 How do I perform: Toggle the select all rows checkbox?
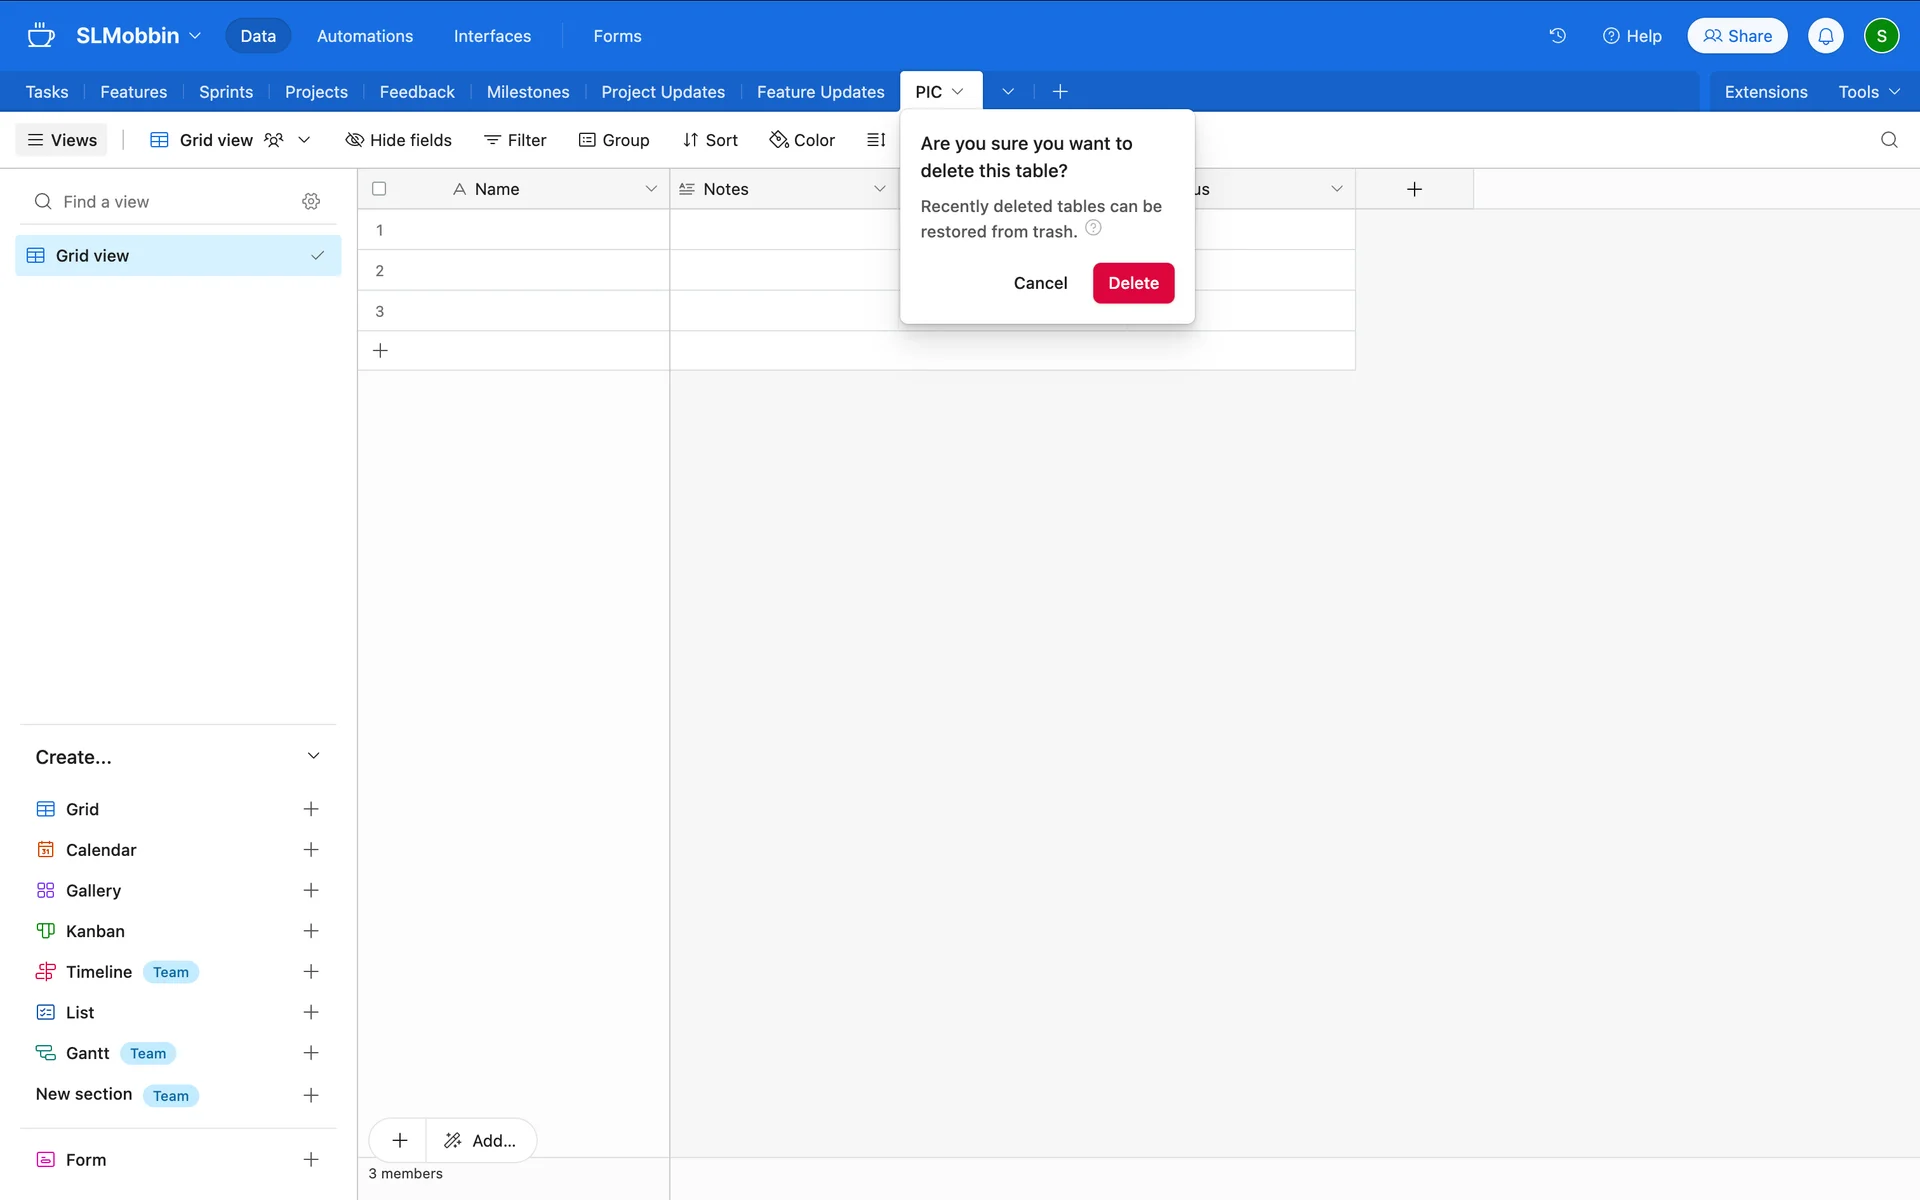379,189
